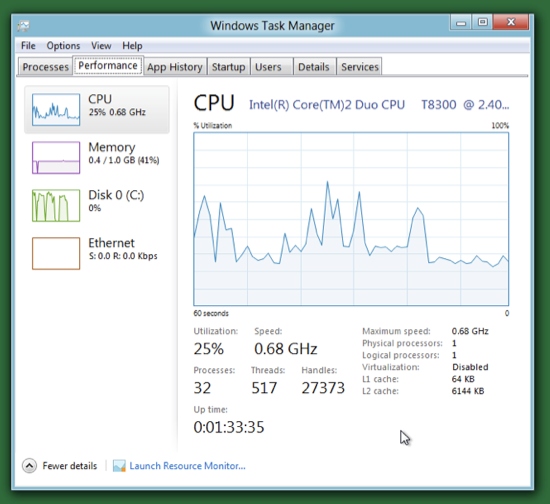This screenshot has height=504, width=550.
Task: Open the Help menu
Action: tap(132, 46)
